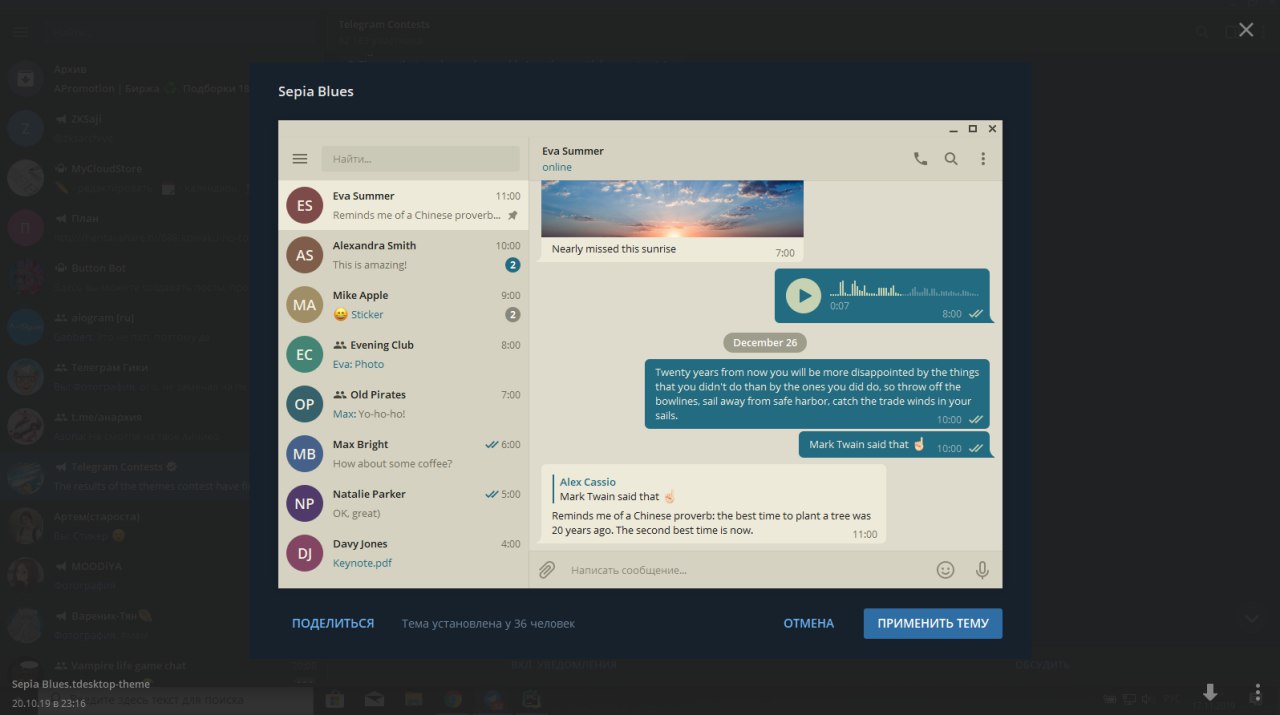1280x715 pixels.
Task: Click the "Twenty years from now" message bubble
Action: tap(817, 394)
